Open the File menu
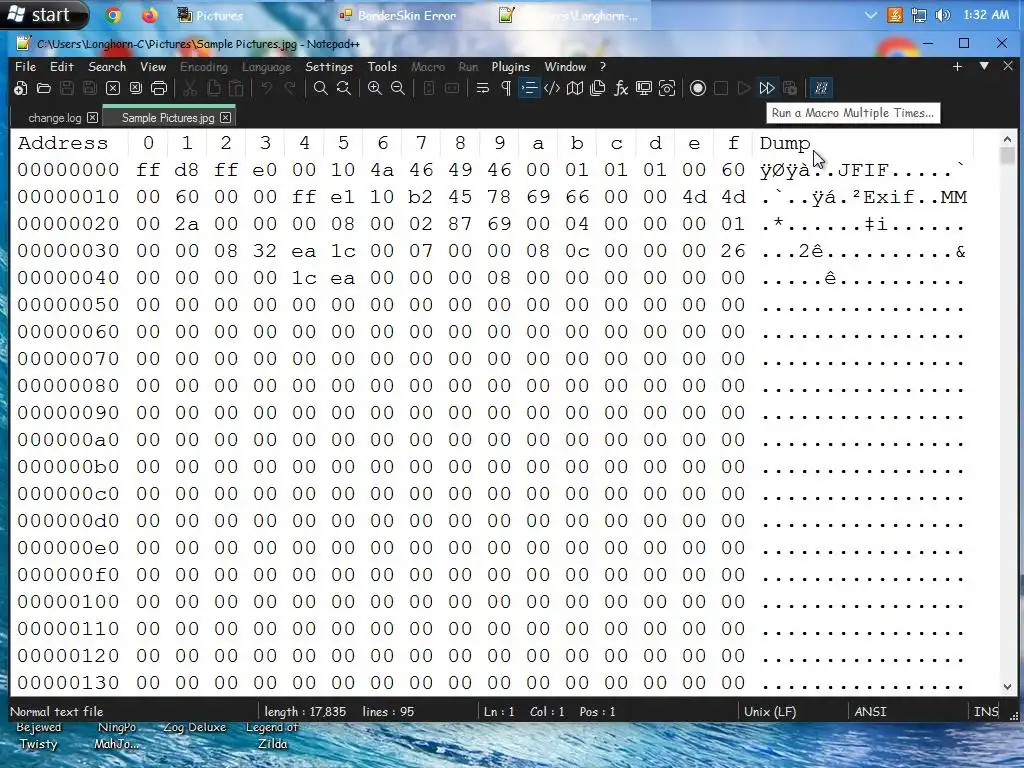 pos(25,67)
